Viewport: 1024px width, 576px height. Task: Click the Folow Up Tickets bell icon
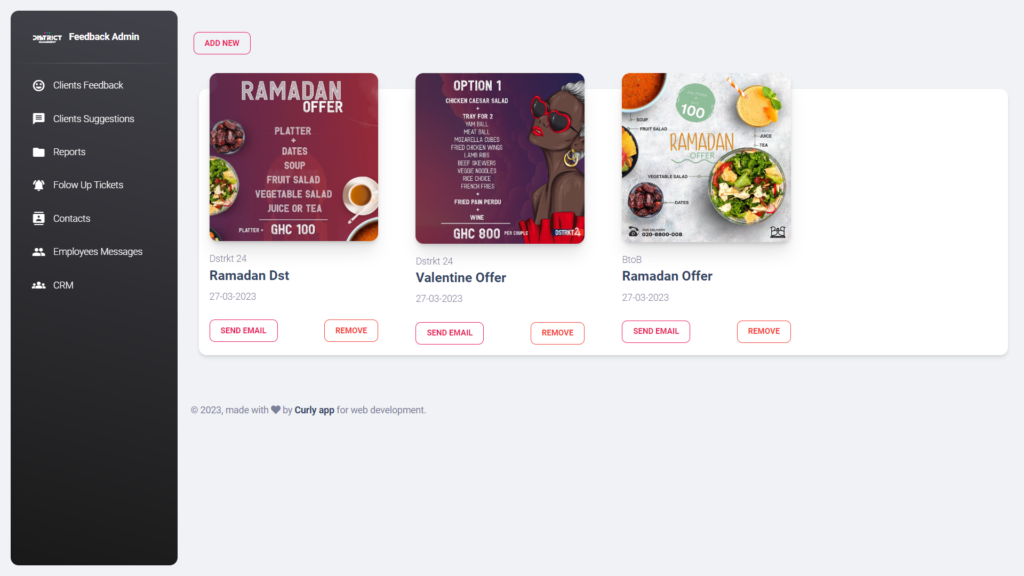[39, 185]
